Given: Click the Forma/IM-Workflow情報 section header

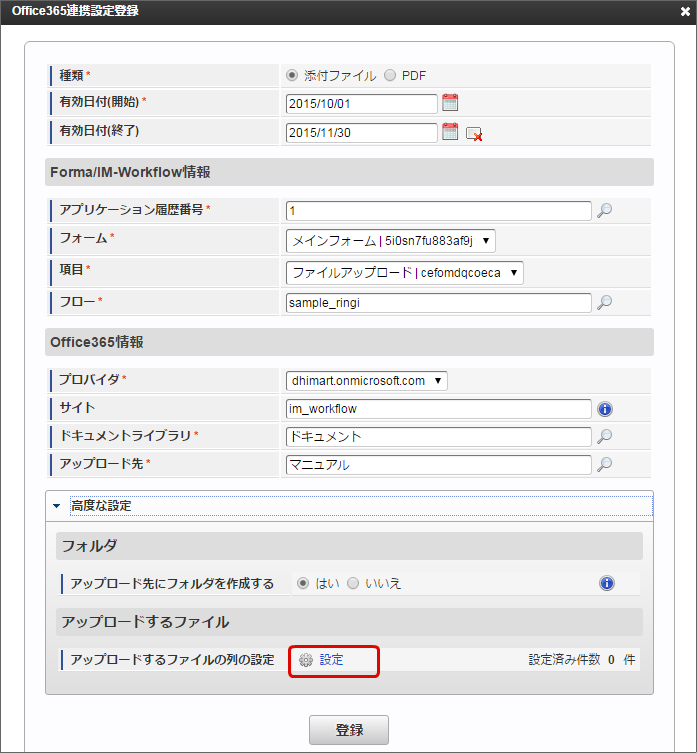Looking at the screenshot, I should (349, 172).
